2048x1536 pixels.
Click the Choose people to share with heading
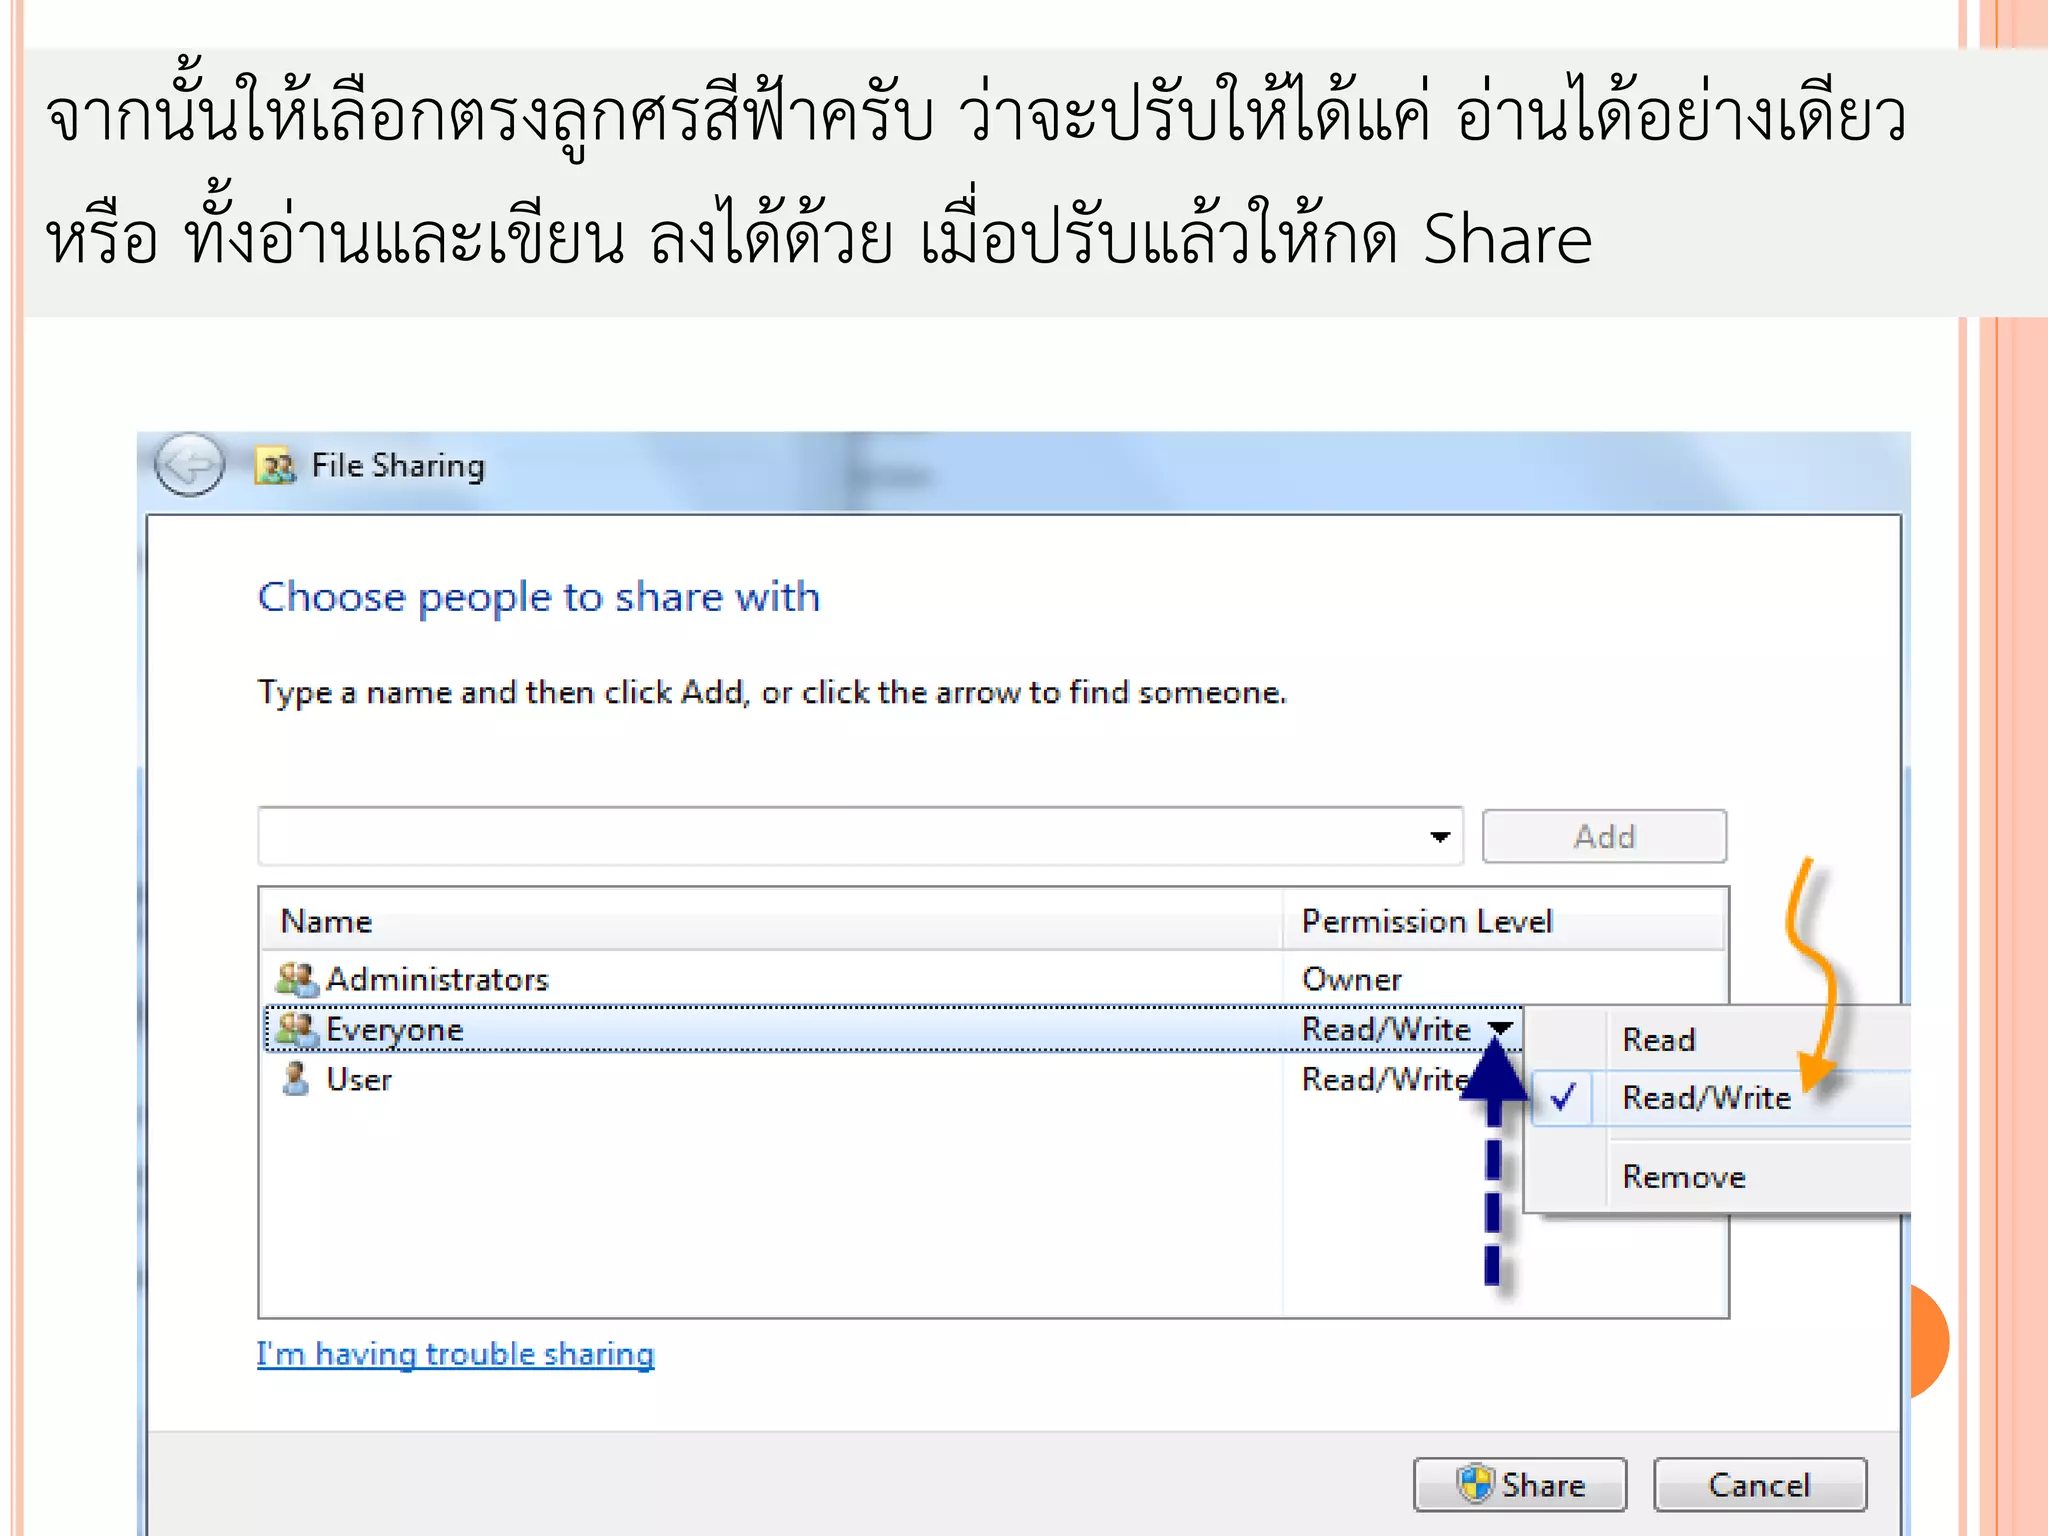pyautogui.click(x=539, y=597)
